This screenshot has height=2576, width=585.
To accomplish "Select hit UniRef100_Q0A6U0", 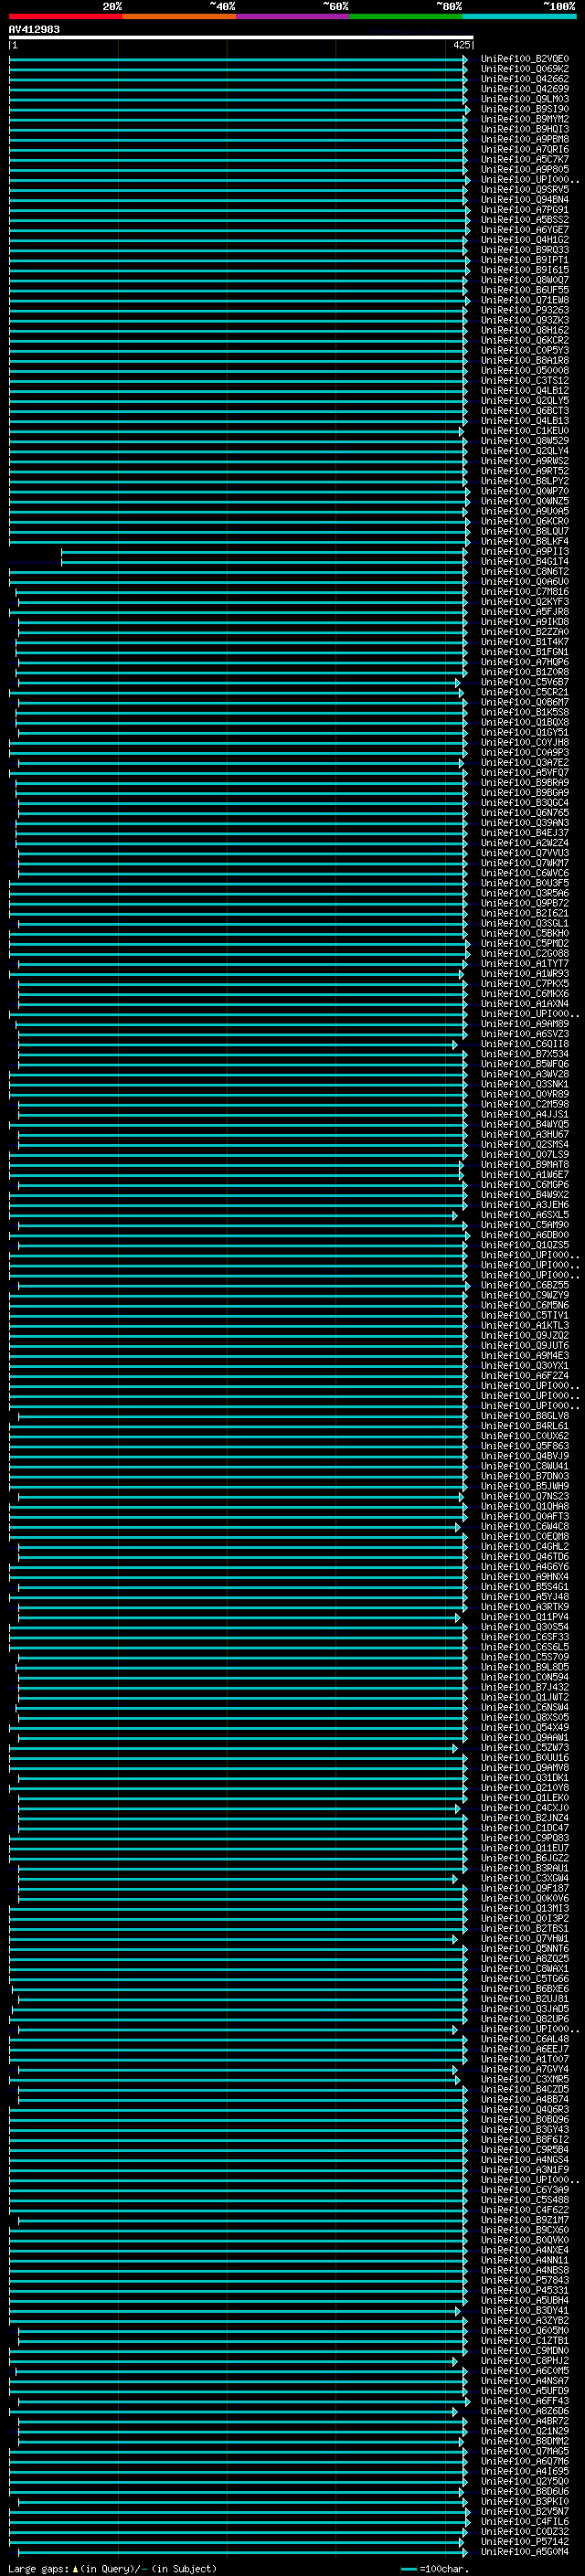I will pos(525,582).
